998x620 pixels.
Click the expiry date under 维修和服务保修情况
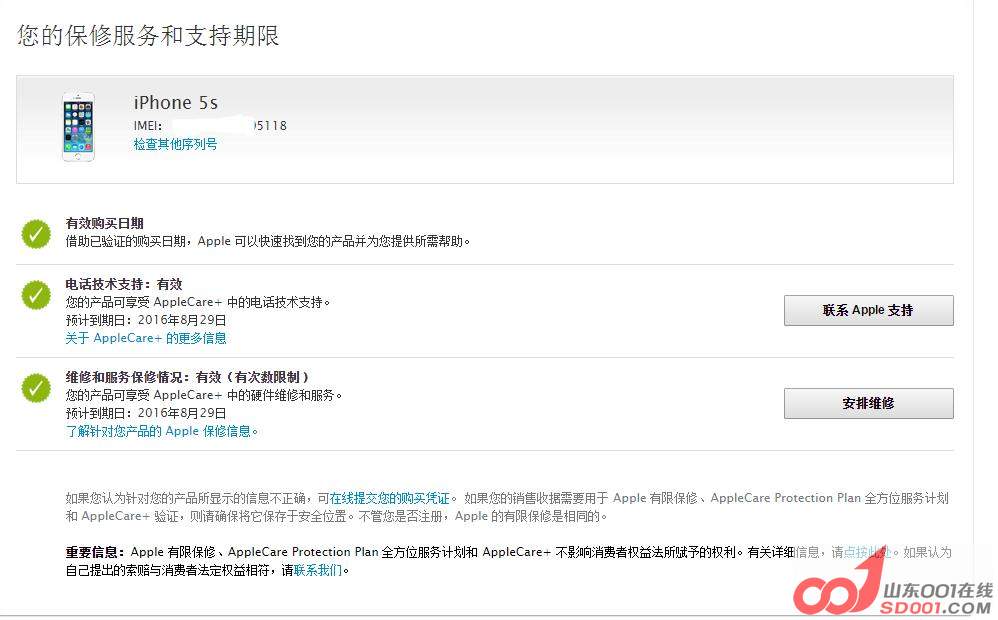[x=146, y=412]
